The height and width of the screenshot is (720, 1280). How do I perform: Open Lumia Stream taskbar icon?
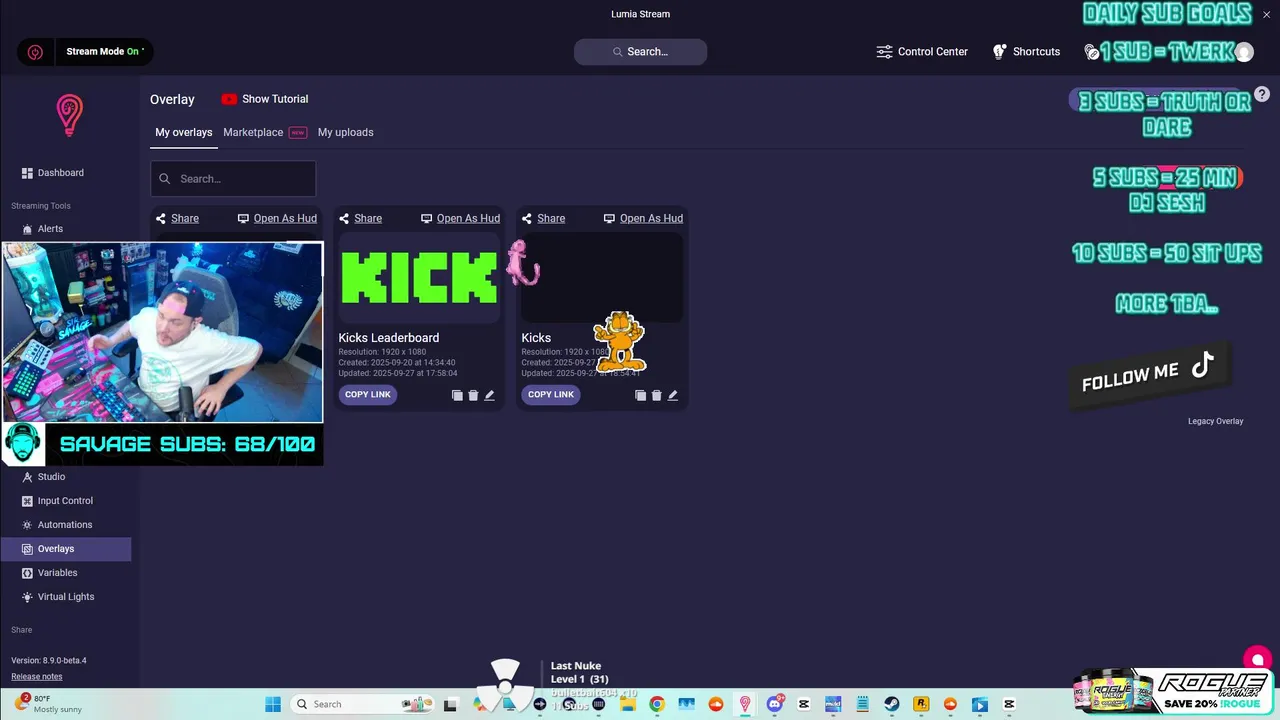(x=745, y=704)
